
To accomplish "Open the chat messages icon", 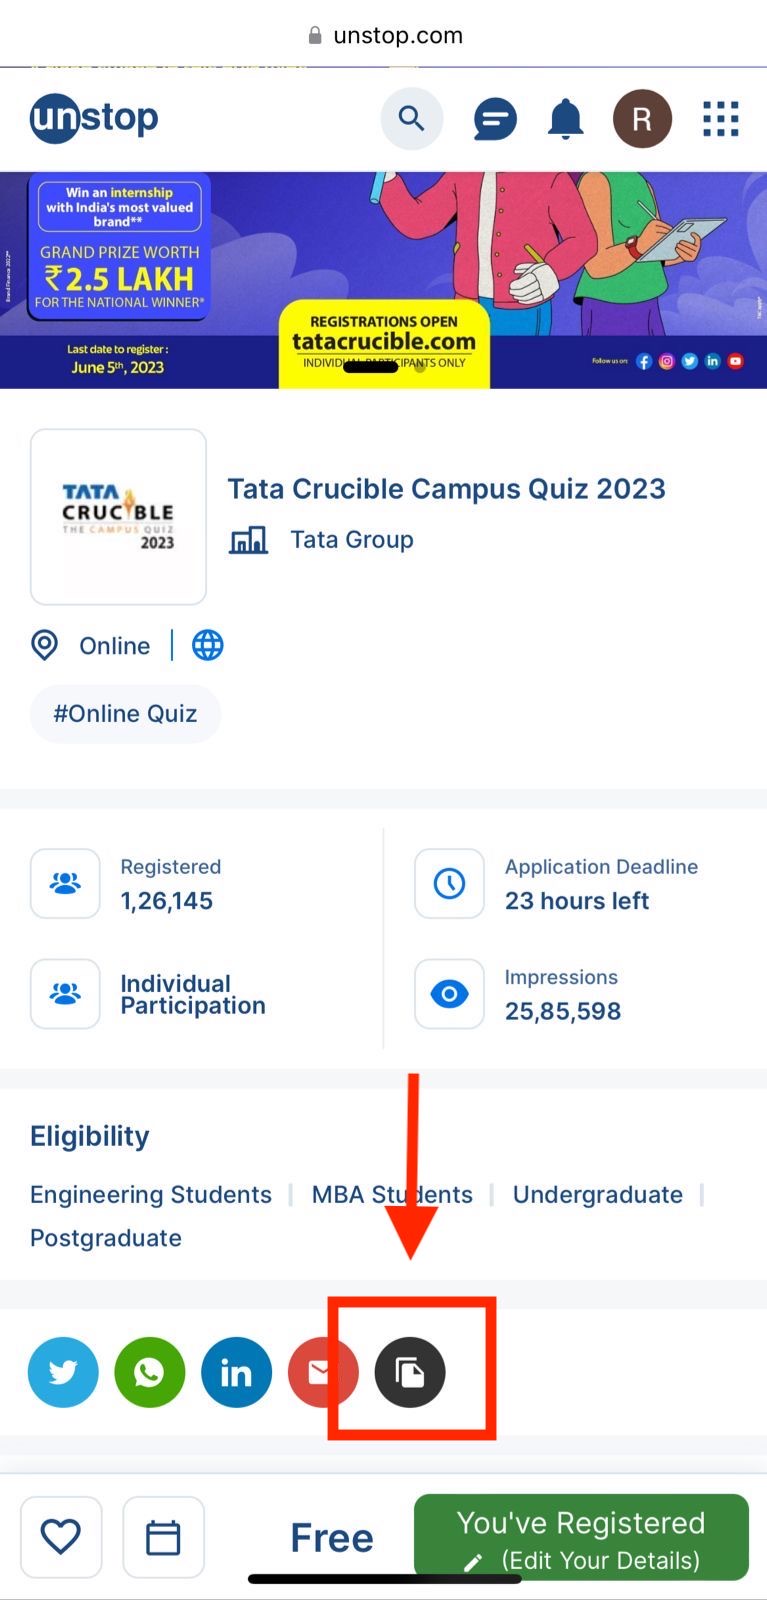I will (495, 120).
